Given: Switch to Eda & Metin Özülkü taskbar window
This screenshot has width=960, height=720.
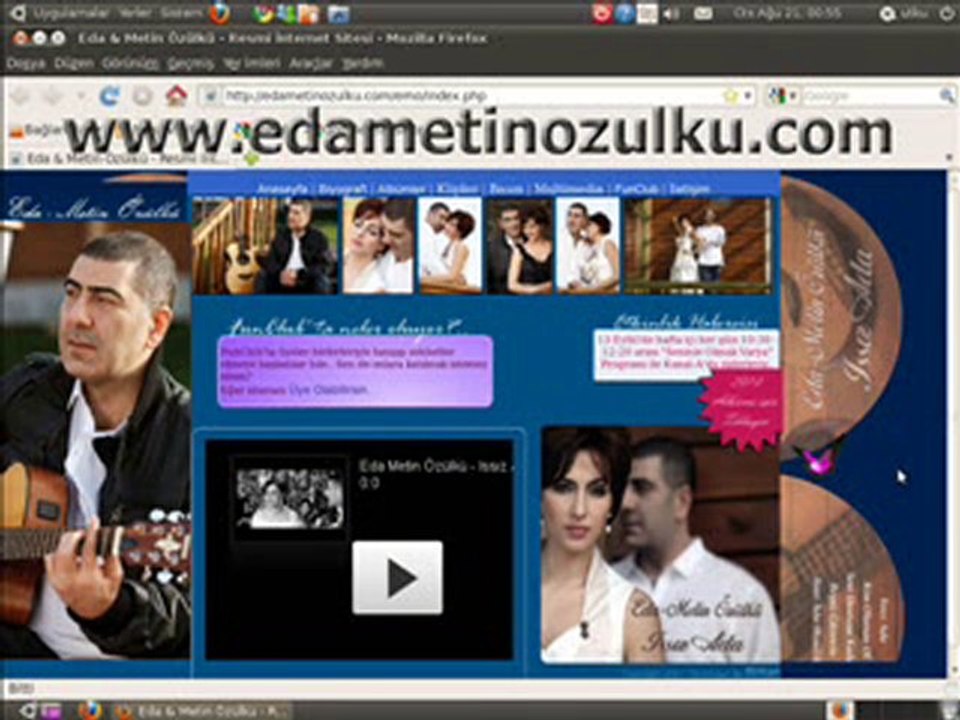Looking at the screenshot, I should point(203,711).
